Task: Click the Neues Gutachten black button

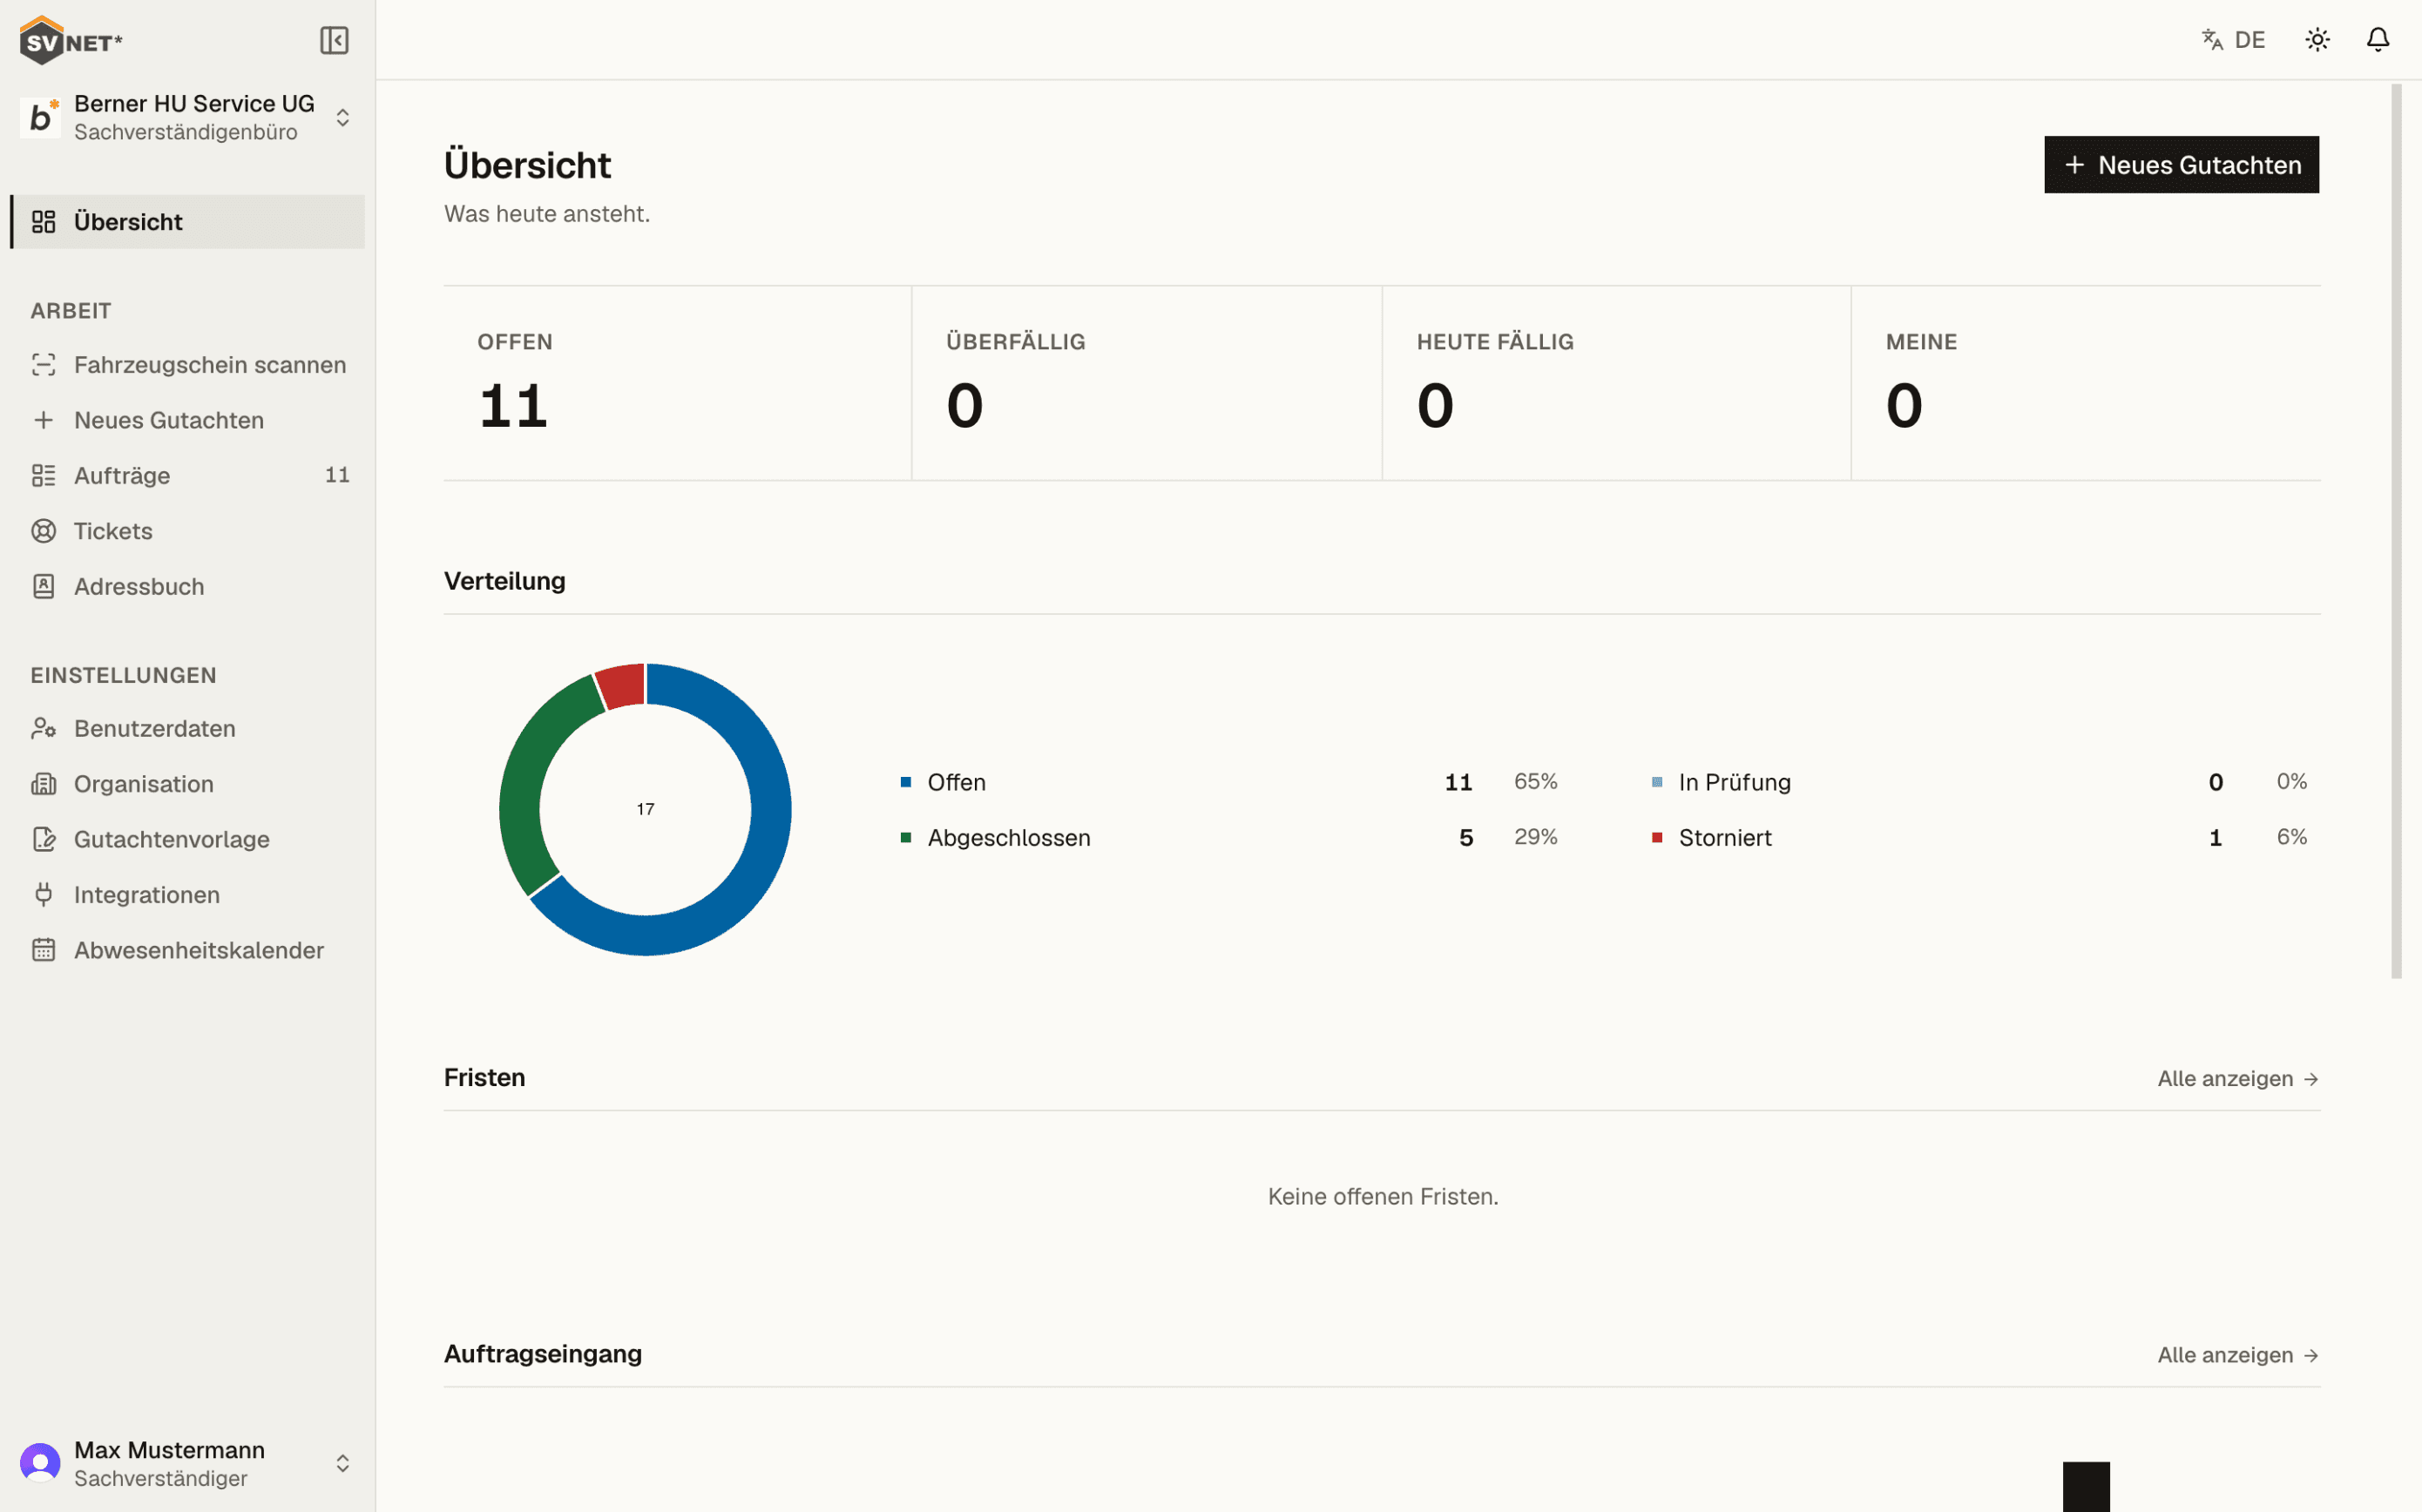Action: click(2181, 165)
